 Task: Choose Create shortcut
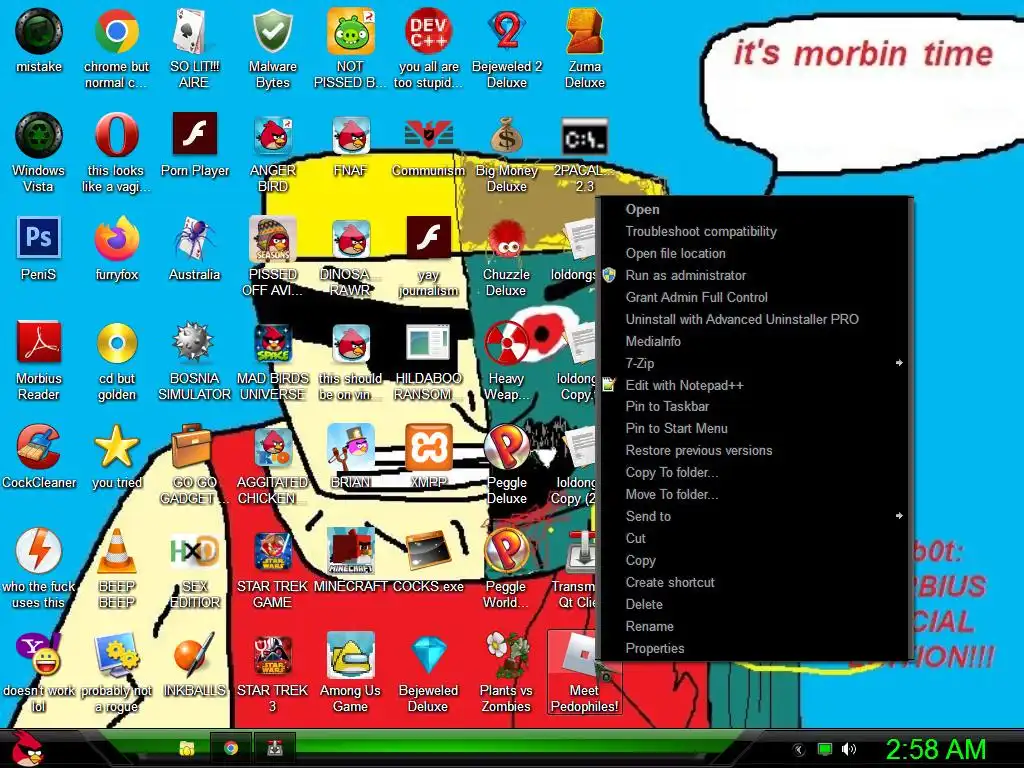pos(756,582)
